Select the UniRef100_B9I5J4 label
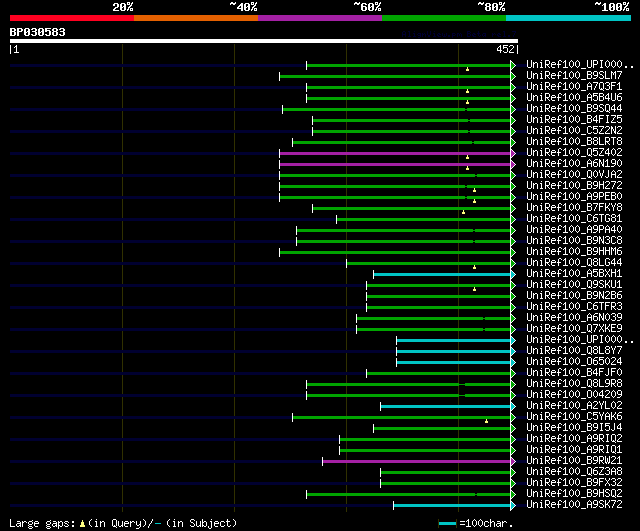The width and height of the screenshot is (640, 531). [x=574, y=428]
